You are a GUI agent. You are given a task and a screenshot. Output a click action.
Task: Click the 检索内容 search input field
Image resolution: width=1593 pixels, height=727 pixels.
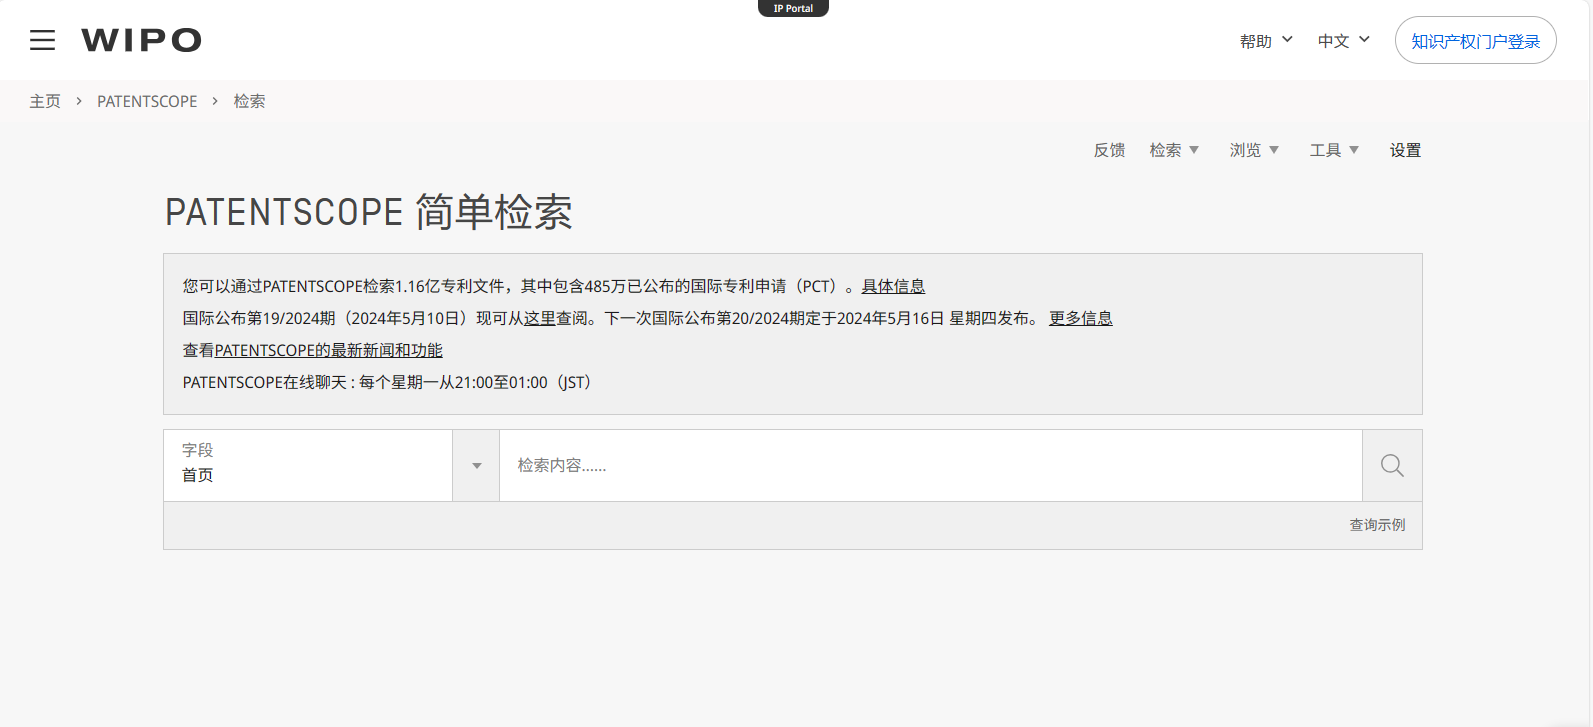(x=930, y=466)
